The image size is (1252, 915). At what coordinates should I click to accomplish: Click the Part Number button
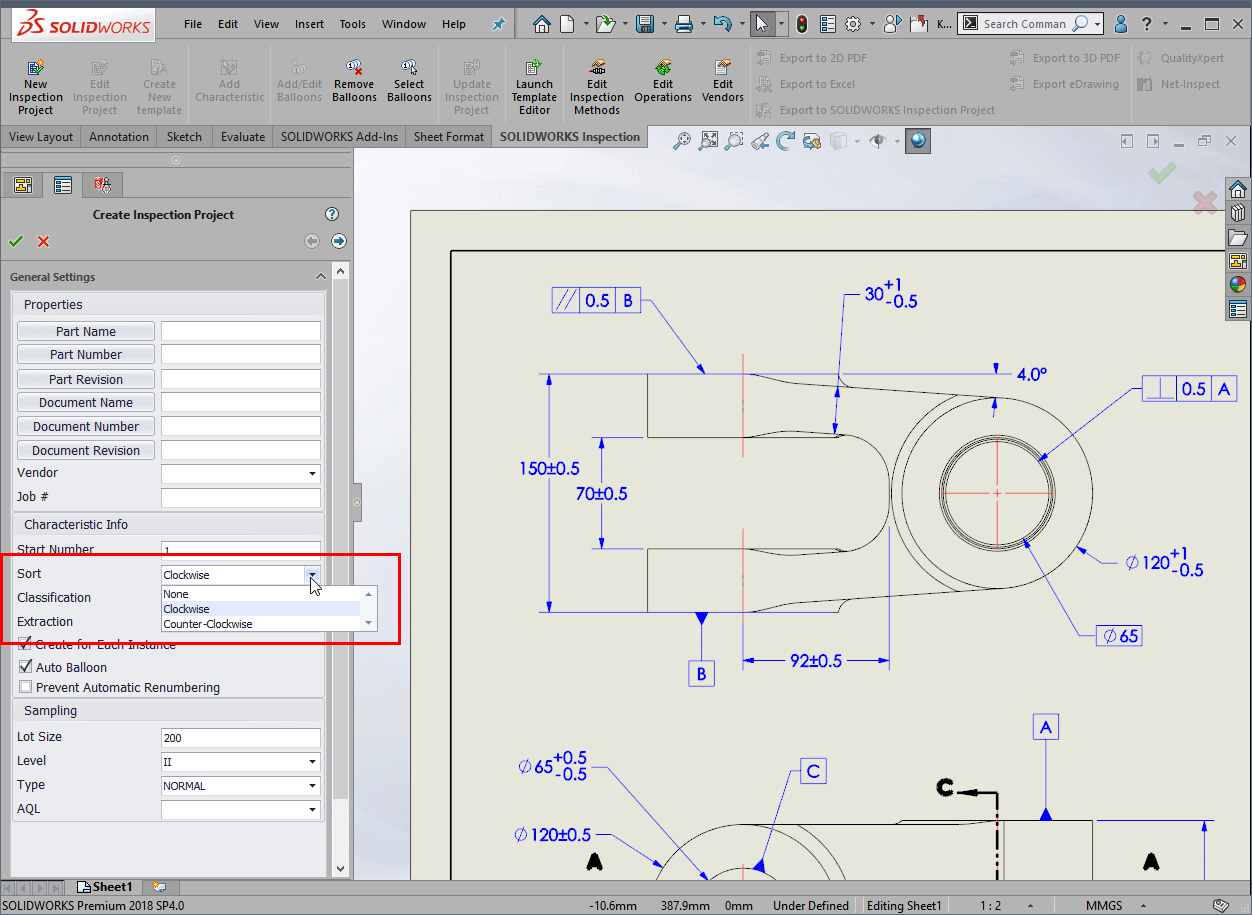point(86,355)
